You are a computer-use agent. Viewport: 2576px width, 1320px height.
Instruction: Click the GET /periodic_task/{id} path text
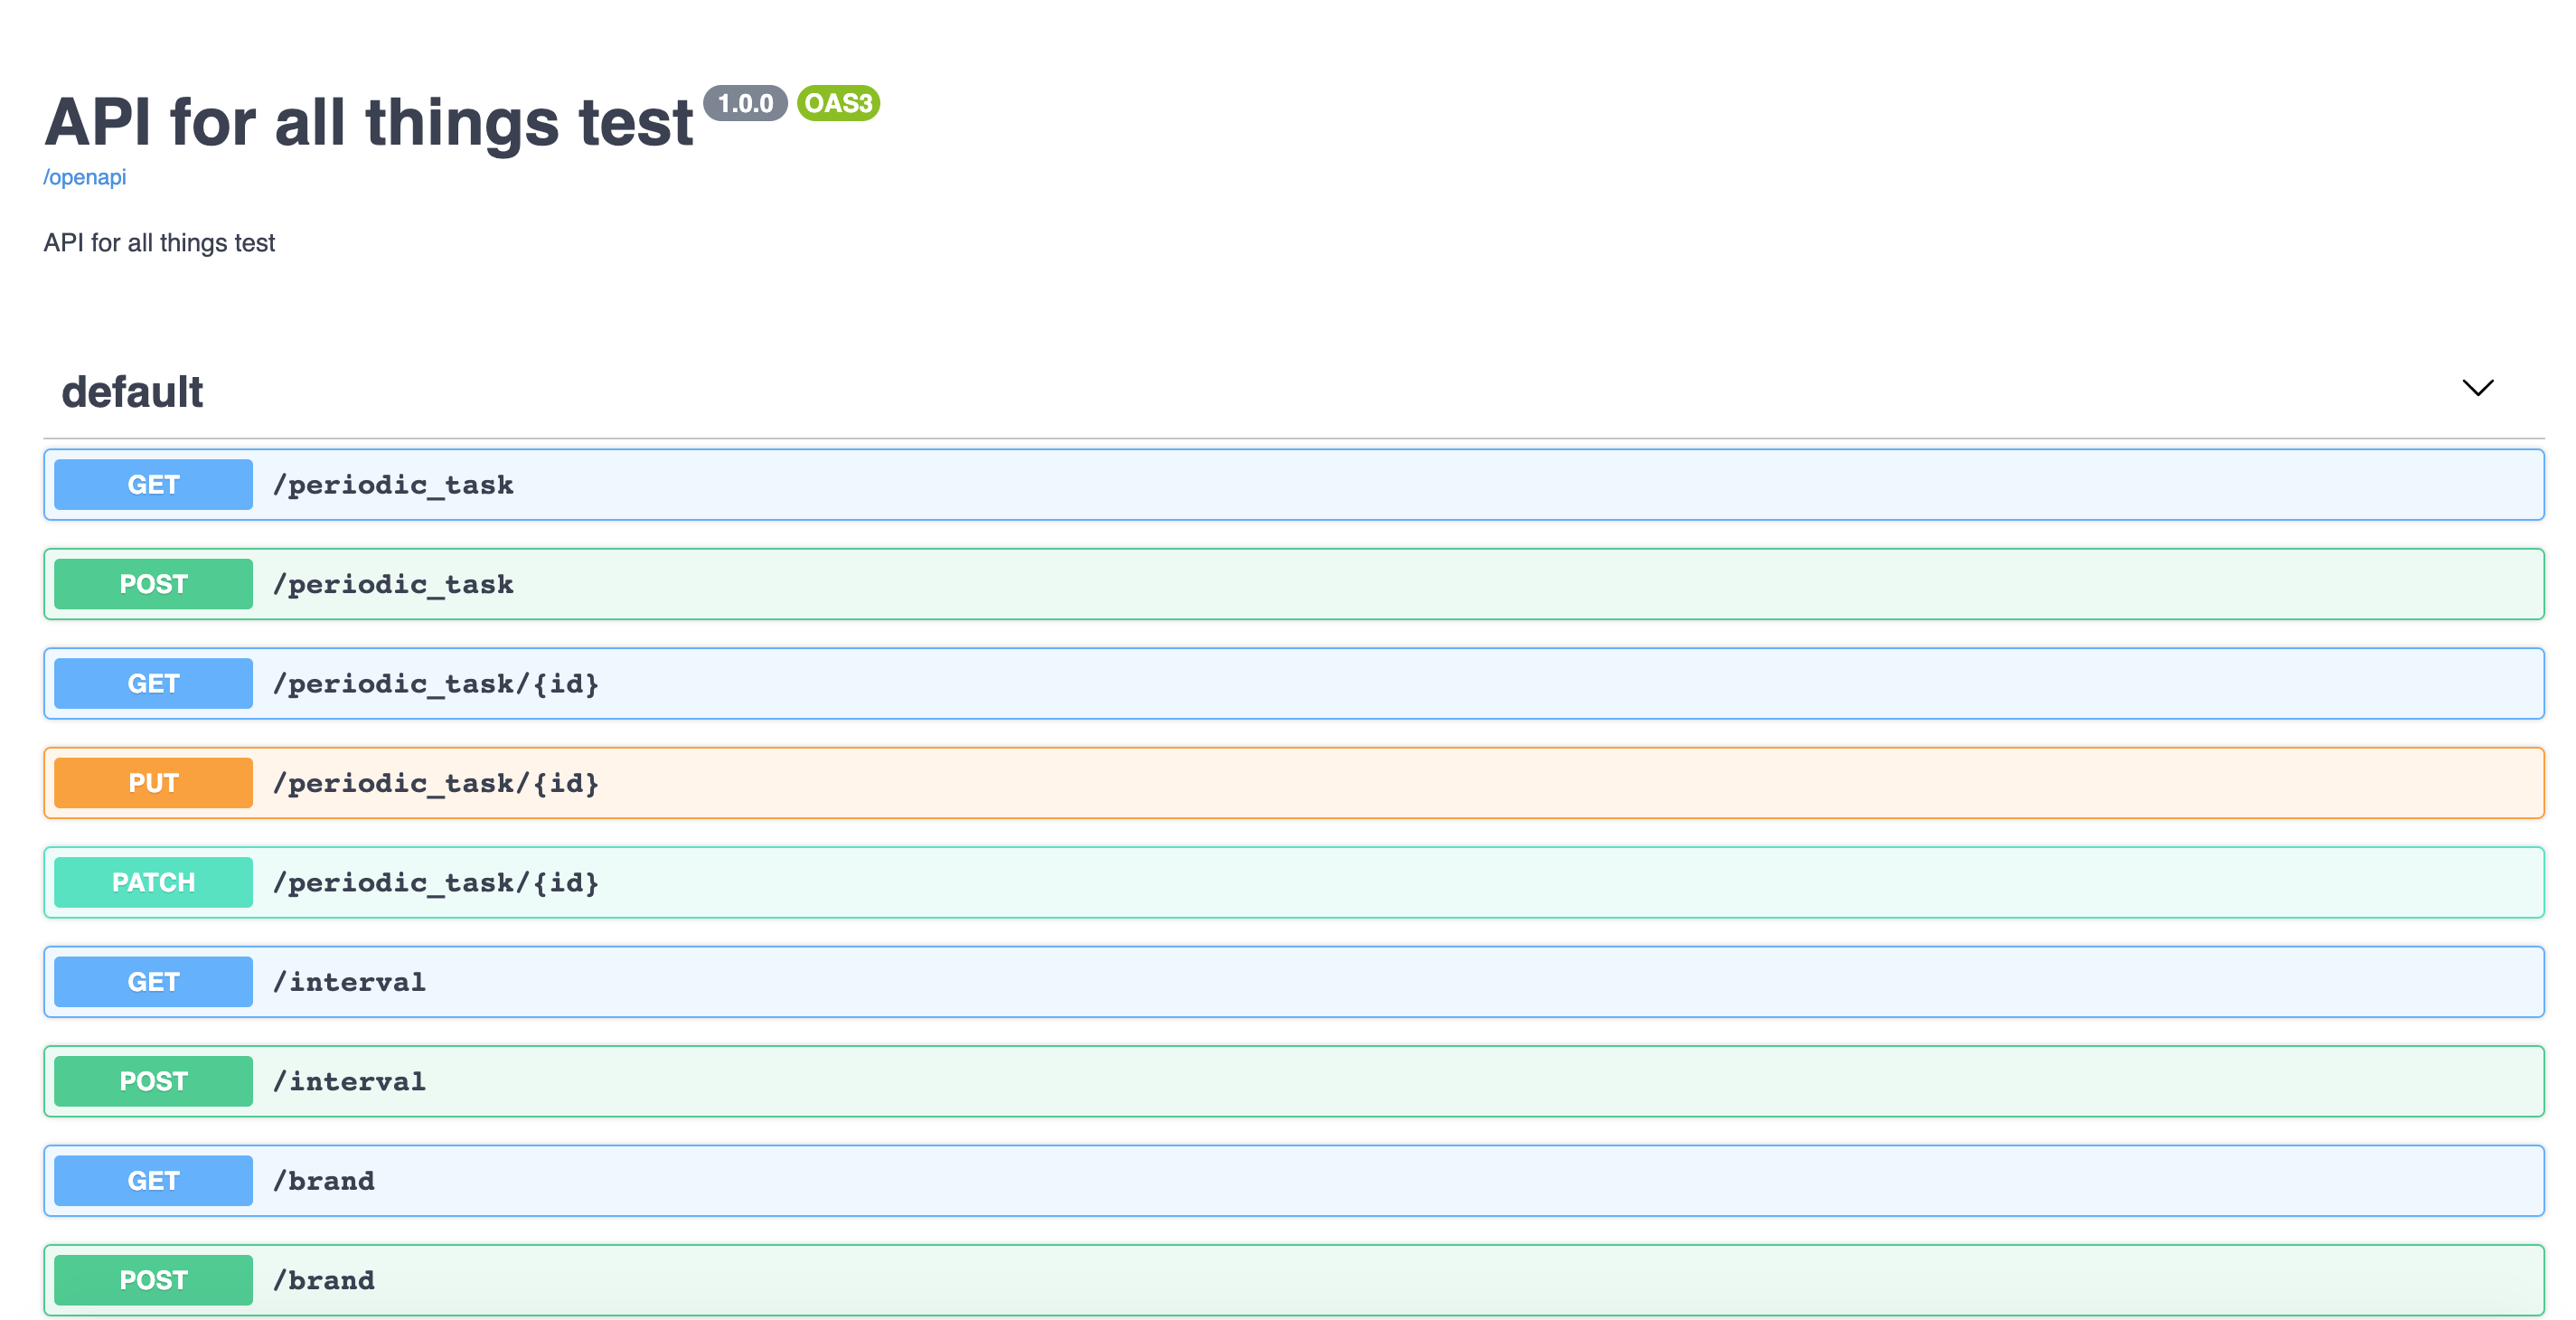(x=436, y=684)
